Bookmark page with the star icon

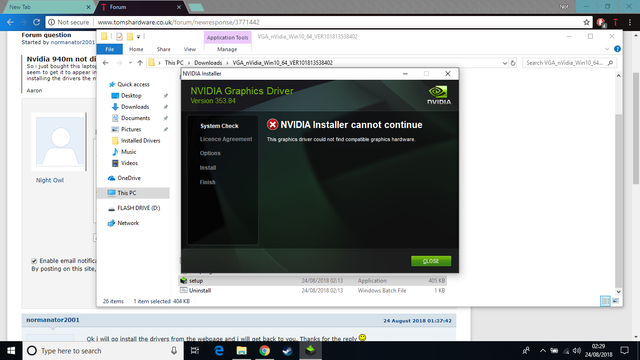pyautogui.click(x=586, y=22)
